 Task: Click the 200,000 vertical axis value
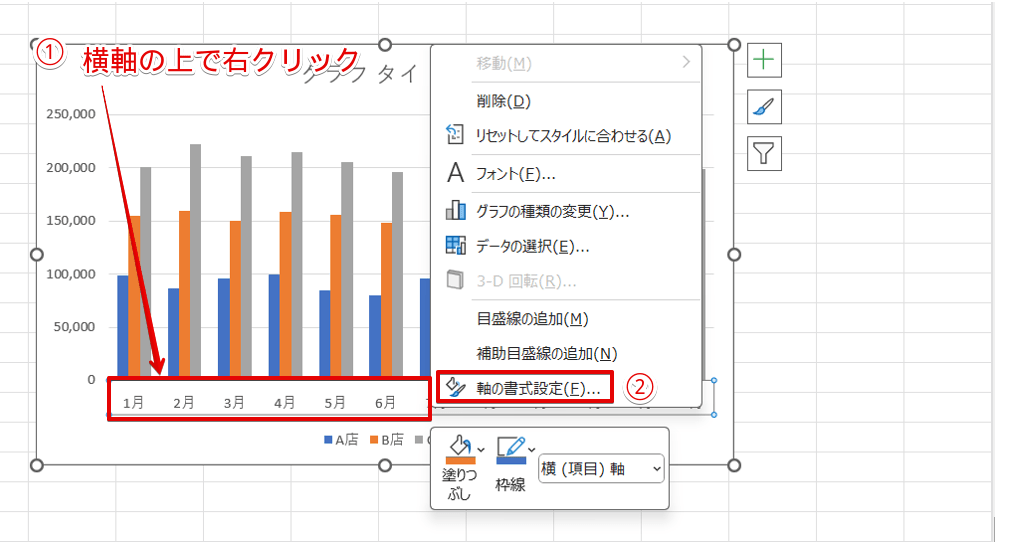[x=71, y=168]
